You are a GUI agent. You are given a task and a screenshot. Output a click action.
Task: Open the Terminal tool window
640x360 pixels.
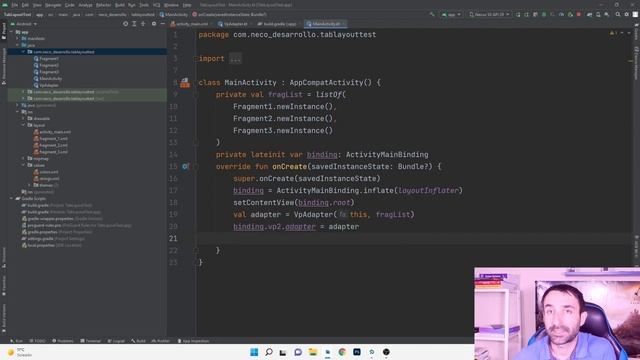pos(91,341)
